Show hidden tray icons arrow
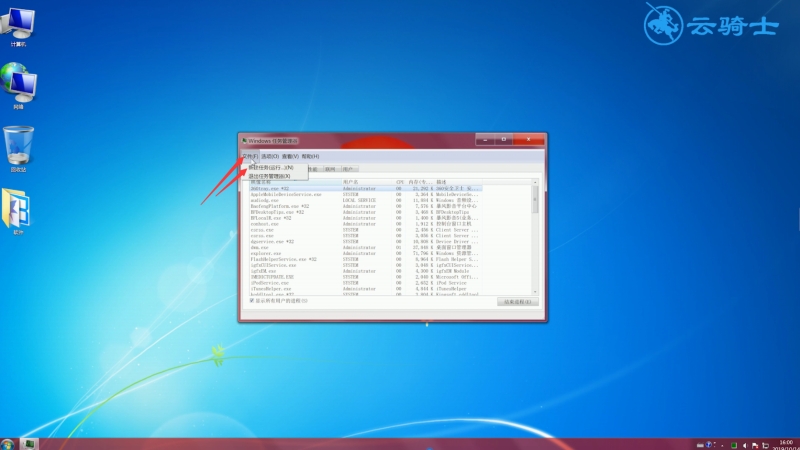Image resolution: width=800 pixels, height=450 pixels. (x=722, y=445)
